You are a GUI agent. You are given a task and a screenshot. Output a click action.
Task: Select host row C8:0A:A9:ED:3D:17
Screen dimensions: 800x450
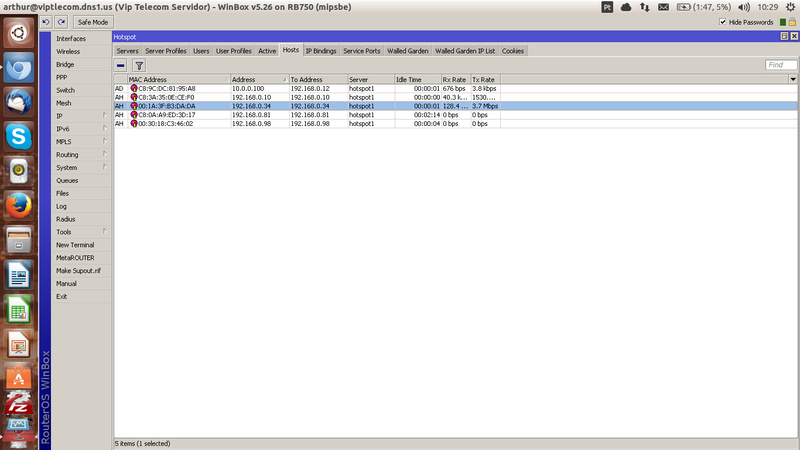pyautogui.click(x=456, y=115)
